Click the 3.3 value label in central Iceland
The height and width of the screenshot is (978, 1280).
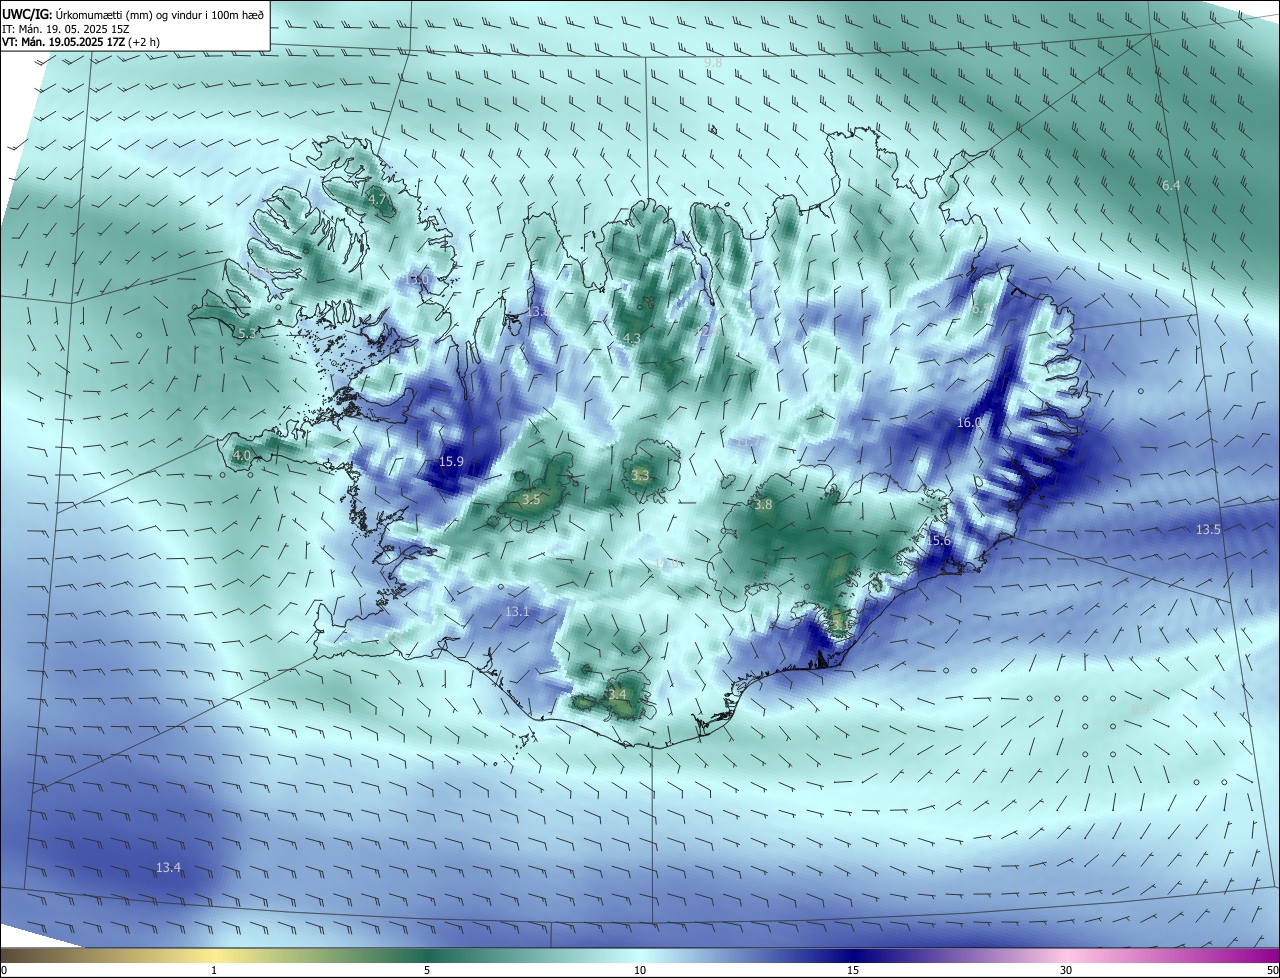coord(640,475)
